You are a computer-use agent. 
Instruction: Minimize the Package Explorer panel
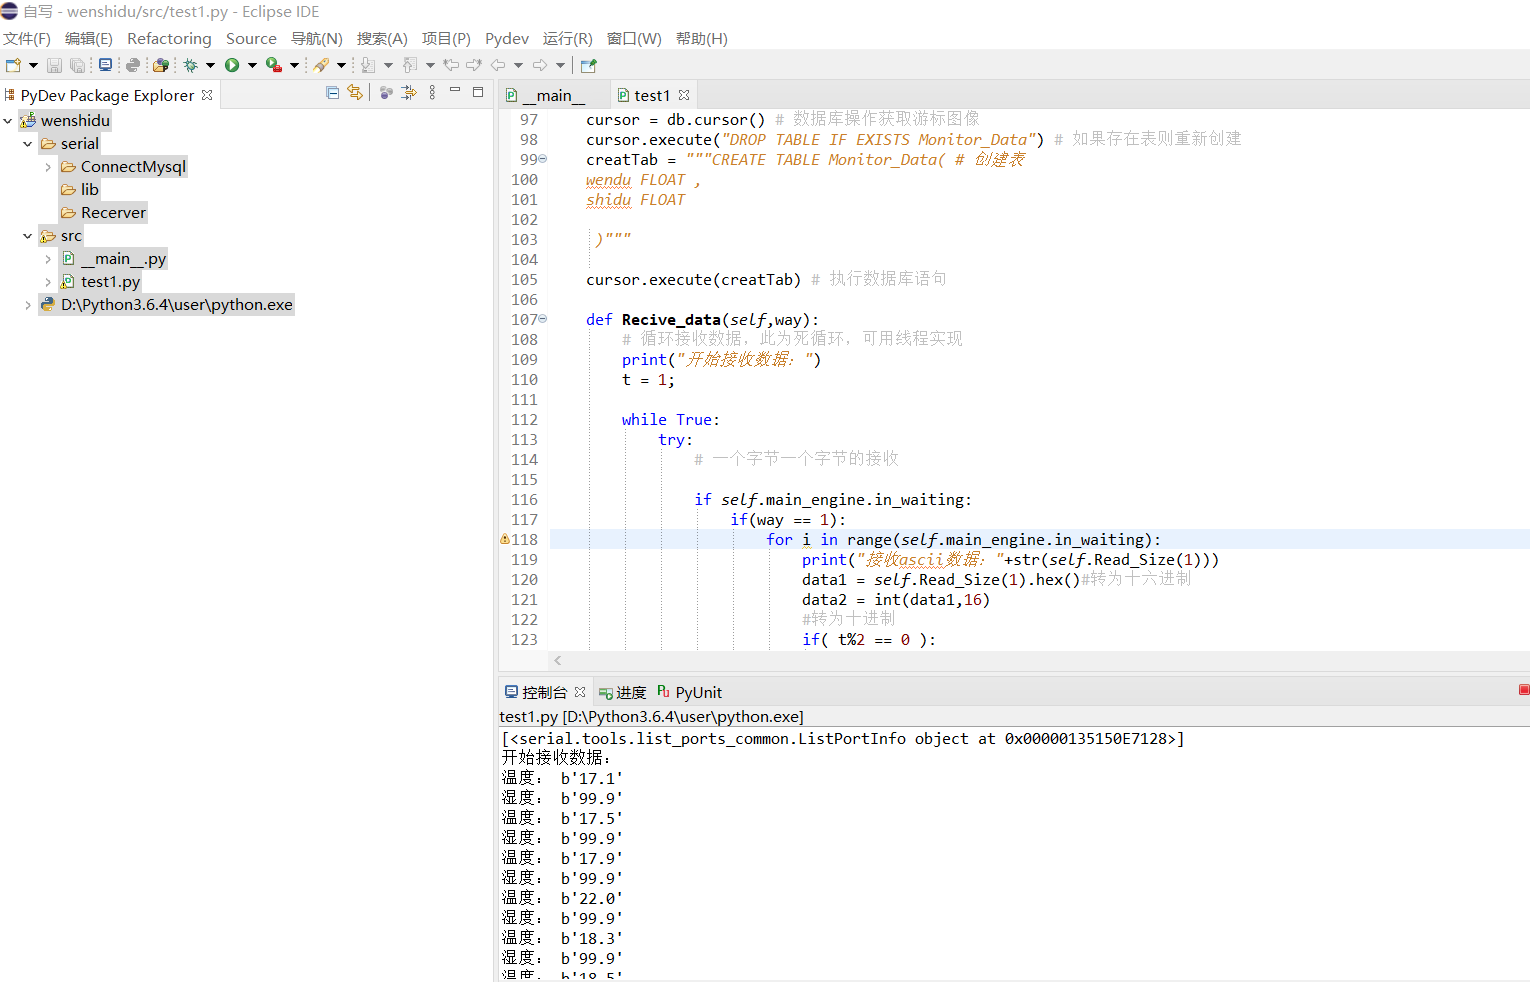point(455,90)
